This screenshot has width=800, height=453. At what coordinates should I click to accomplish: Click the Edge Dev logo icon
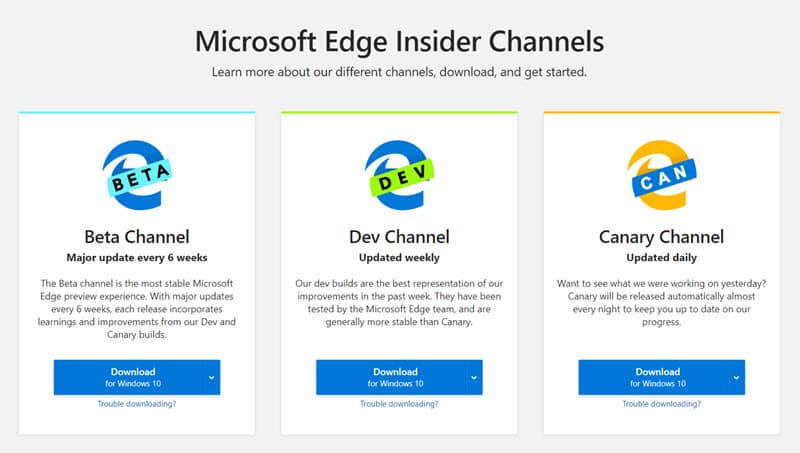pyautogui.click(x=399, y=175)
